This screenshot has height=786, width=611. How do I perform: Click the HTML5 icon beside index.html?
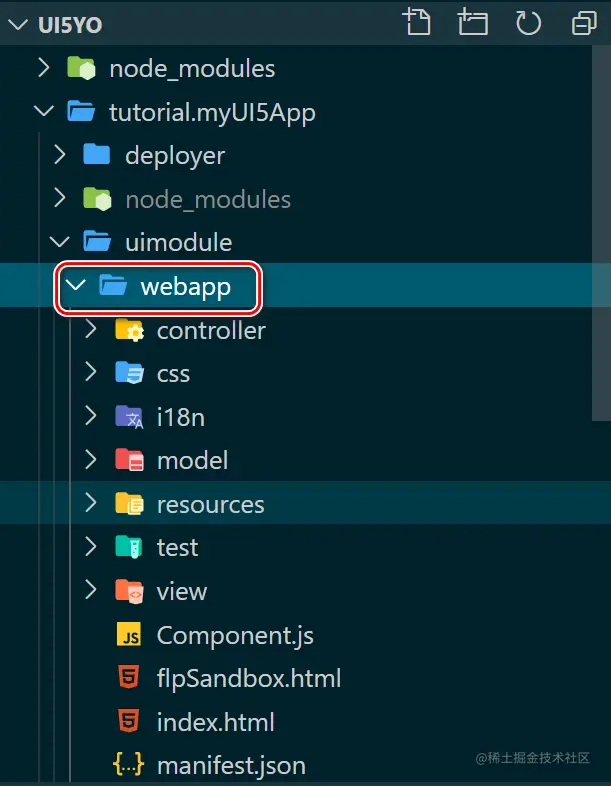click(129, 721)
